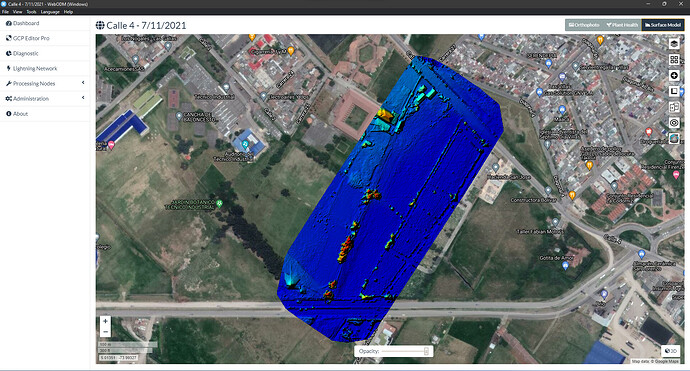Open the basemap selector thumbnail
Viewport: 690px width, 371px height.
pyautogui.click(x=674, y=139)
